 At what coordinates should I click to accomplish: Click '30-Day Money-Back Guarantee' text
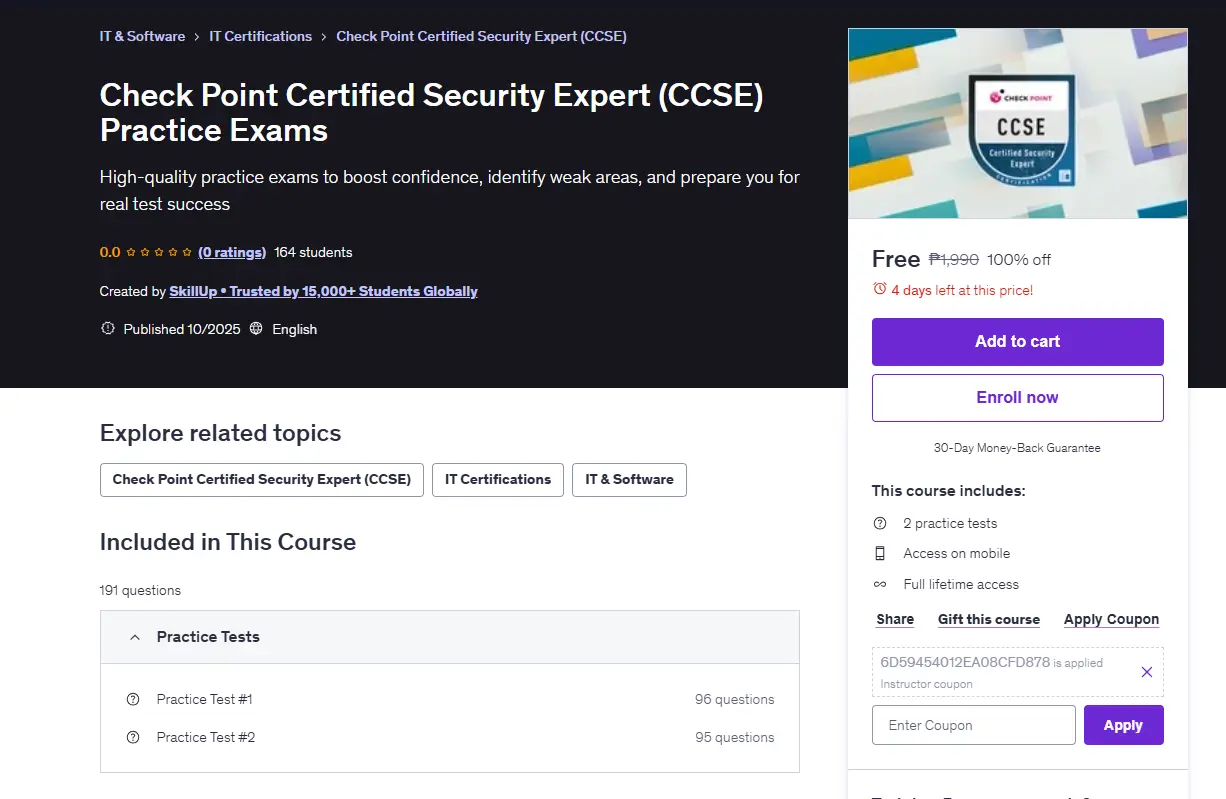[x=1017, y=448]
